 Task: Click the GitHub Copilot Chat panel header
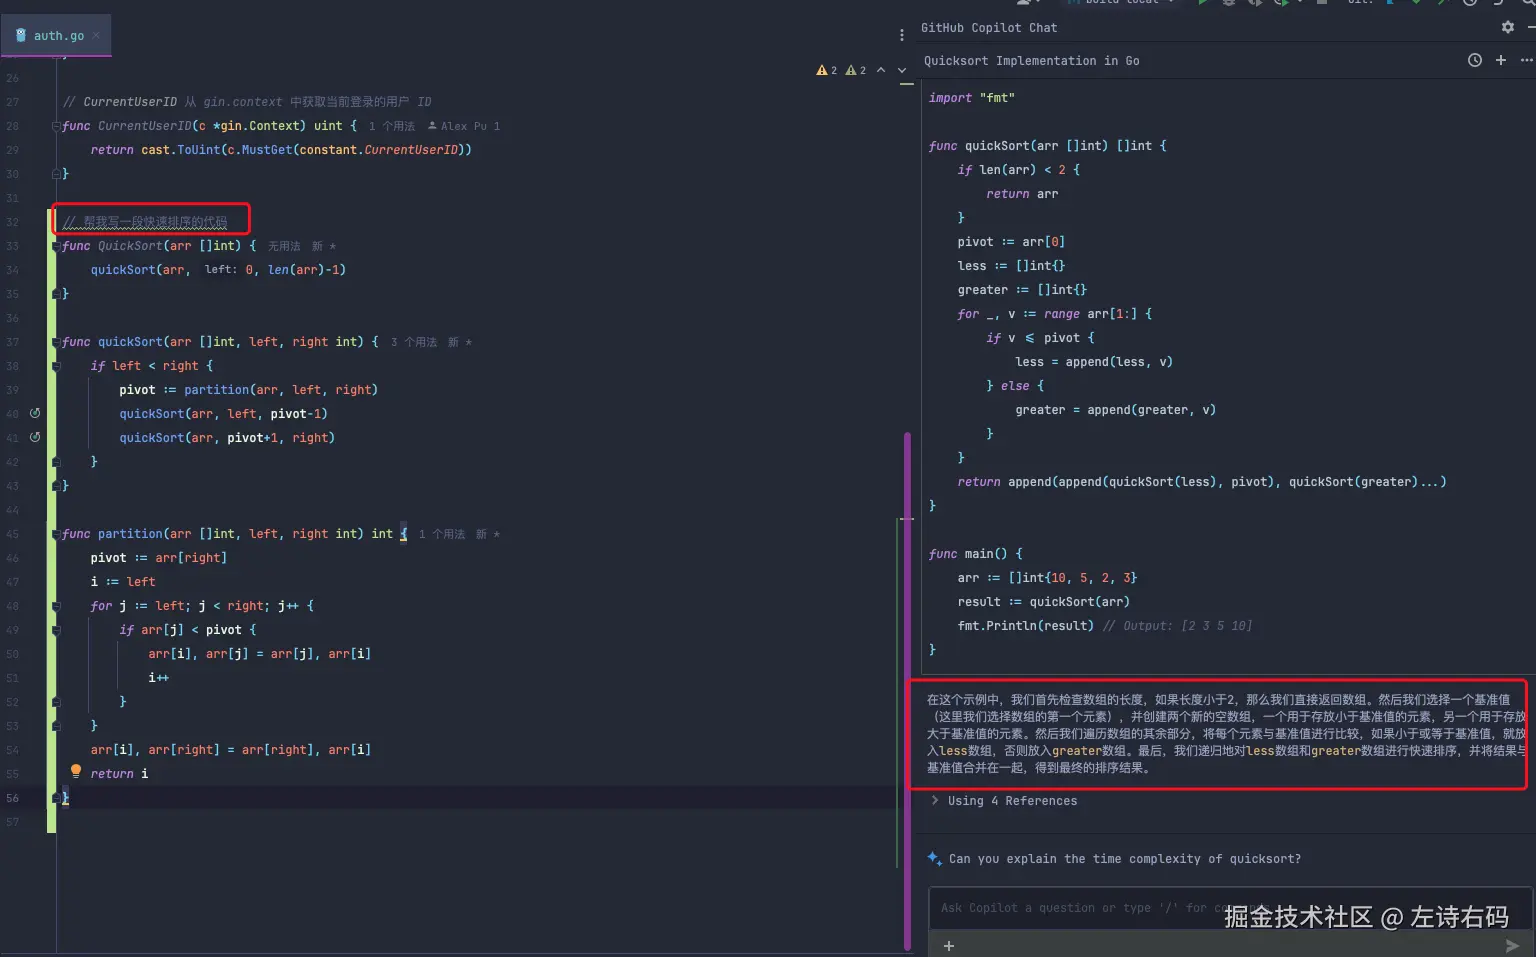coord(989,27)
